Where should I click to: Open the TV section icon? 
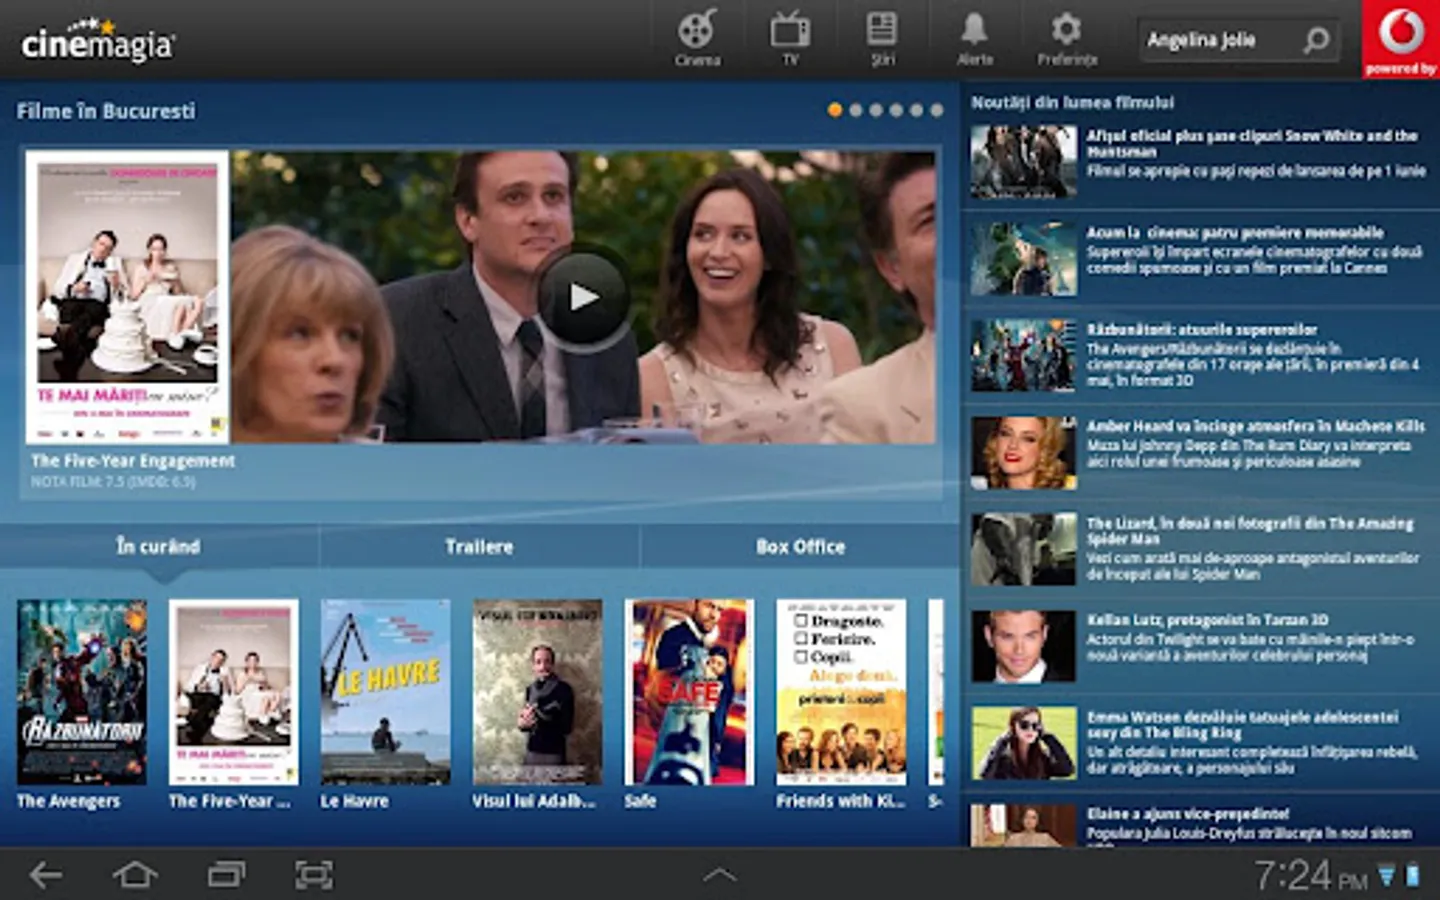tap(790, 38)
